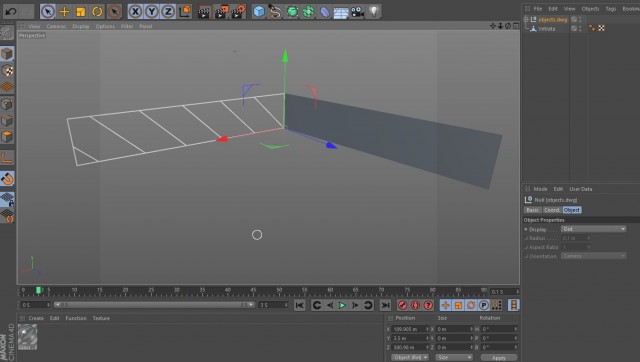Click the green timeline playhead marker

38,290
